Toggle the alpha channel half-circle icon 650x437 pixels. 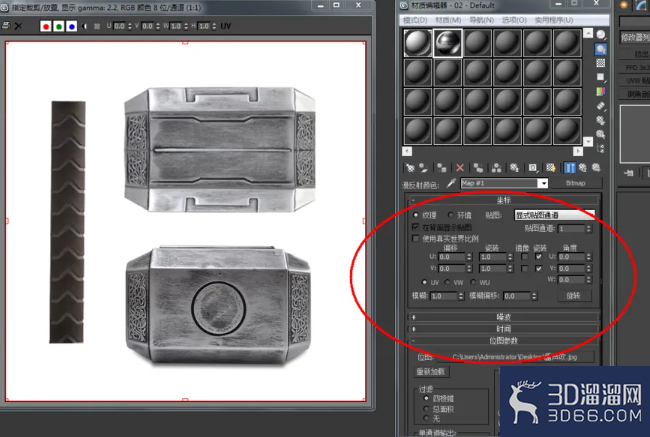(85, 26)
